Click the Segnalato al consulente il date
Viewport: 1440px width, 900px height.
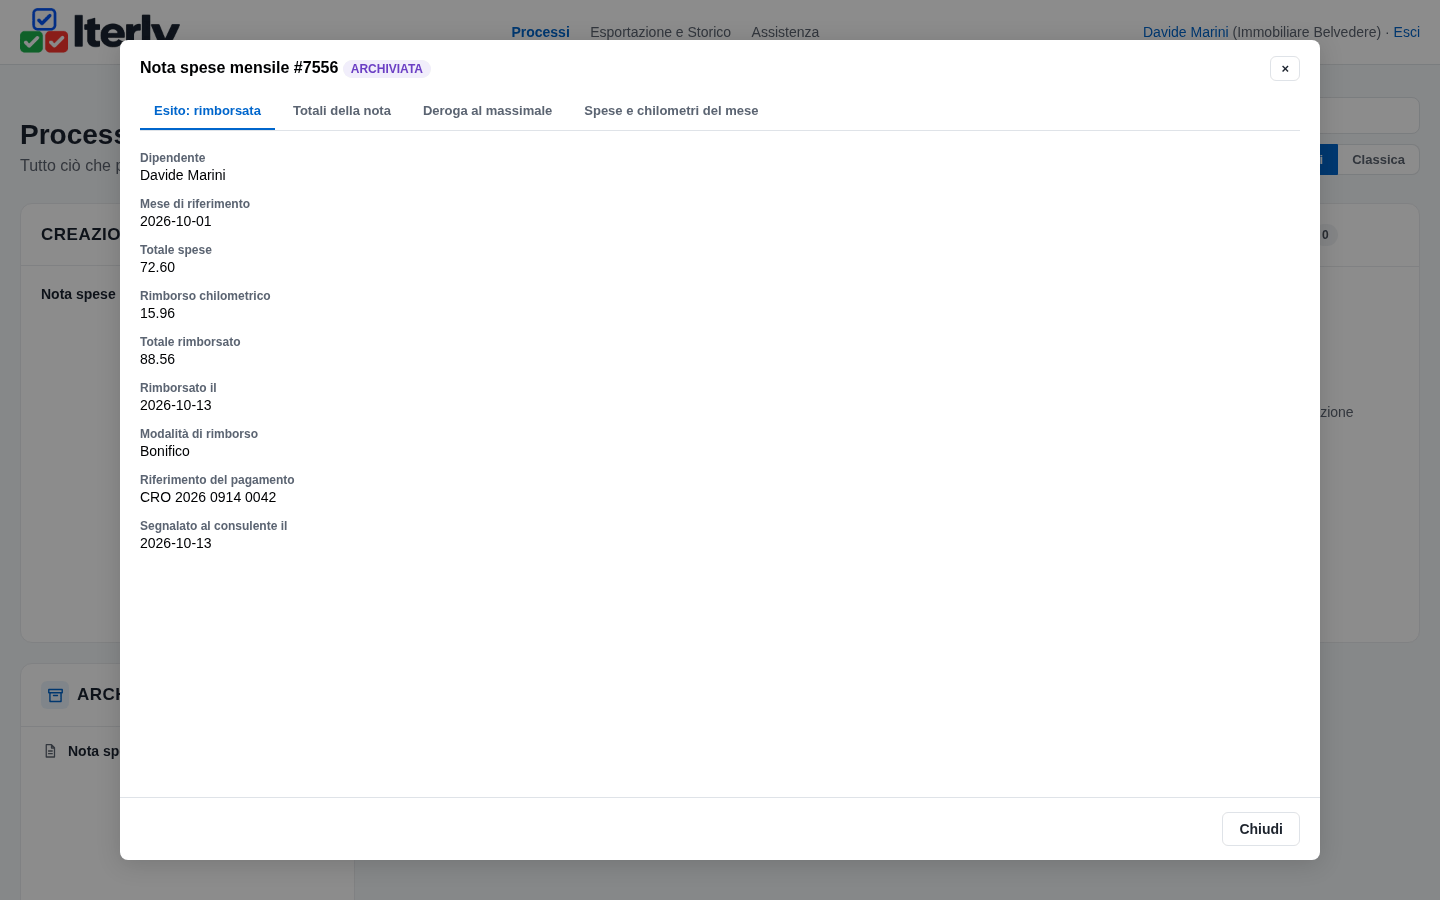[x=176, y=543]
